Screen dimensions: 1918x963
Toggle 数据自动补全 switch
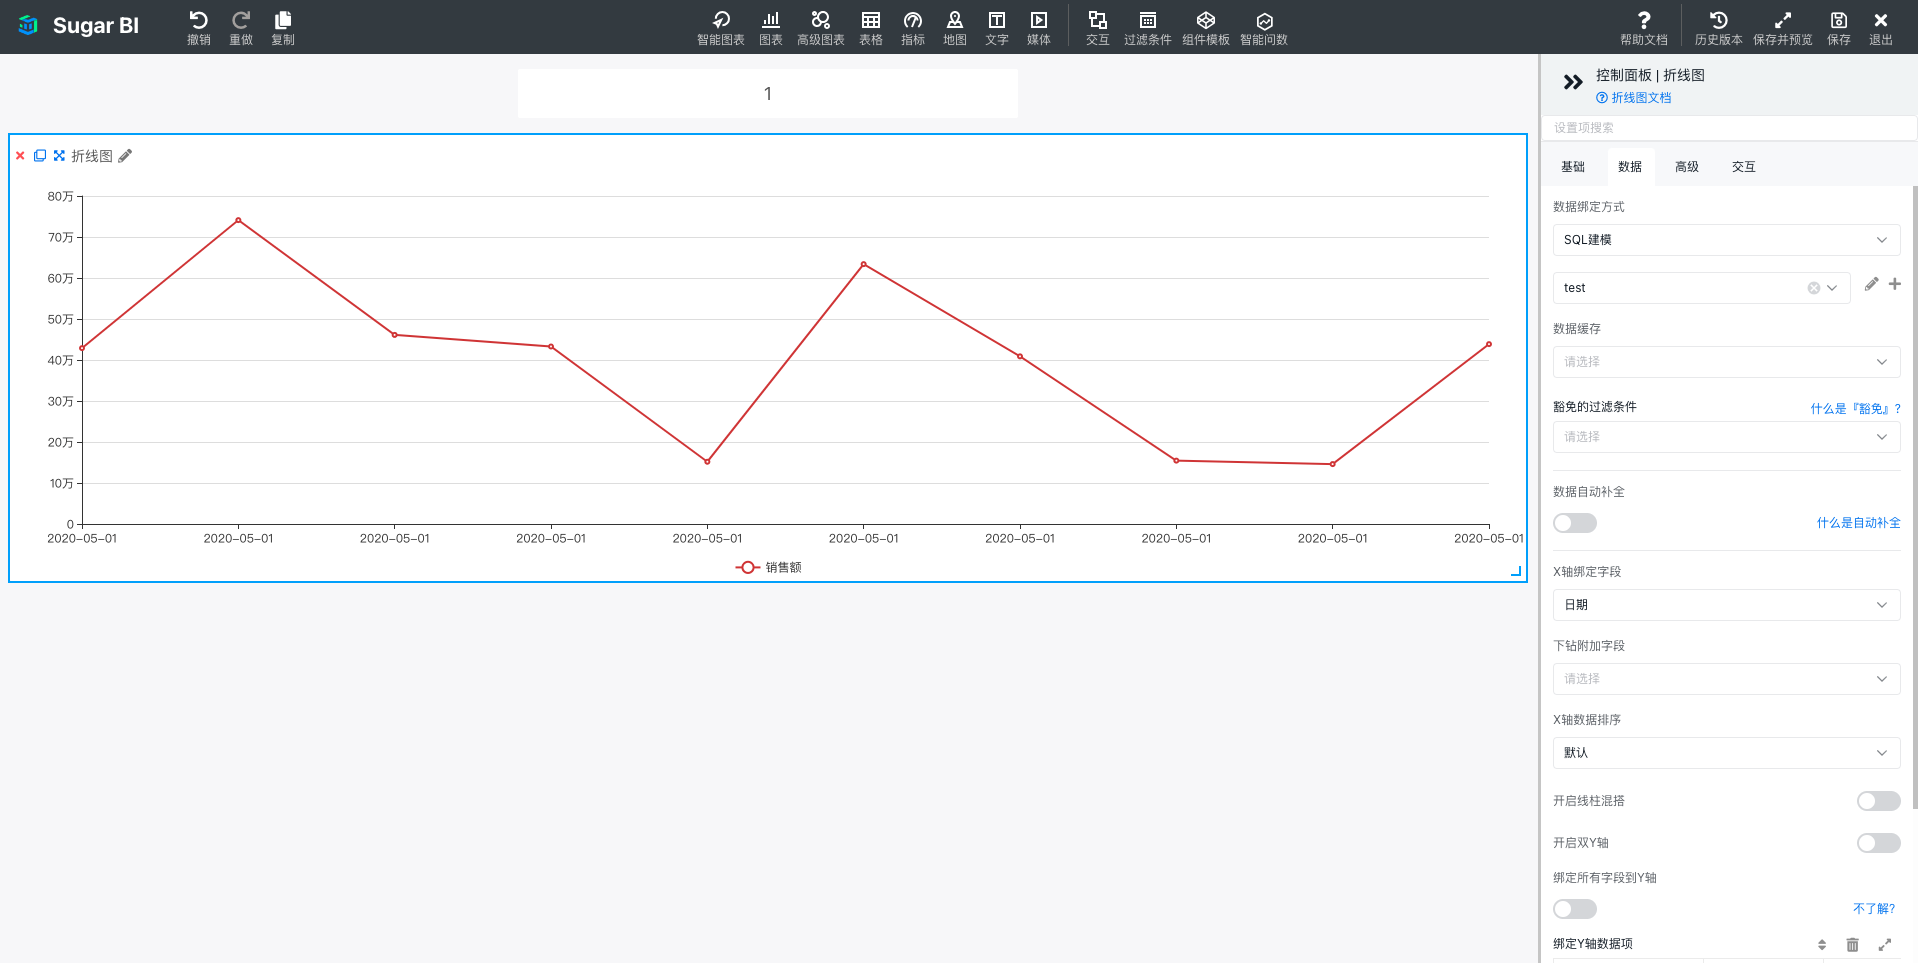coord(1575,523)
